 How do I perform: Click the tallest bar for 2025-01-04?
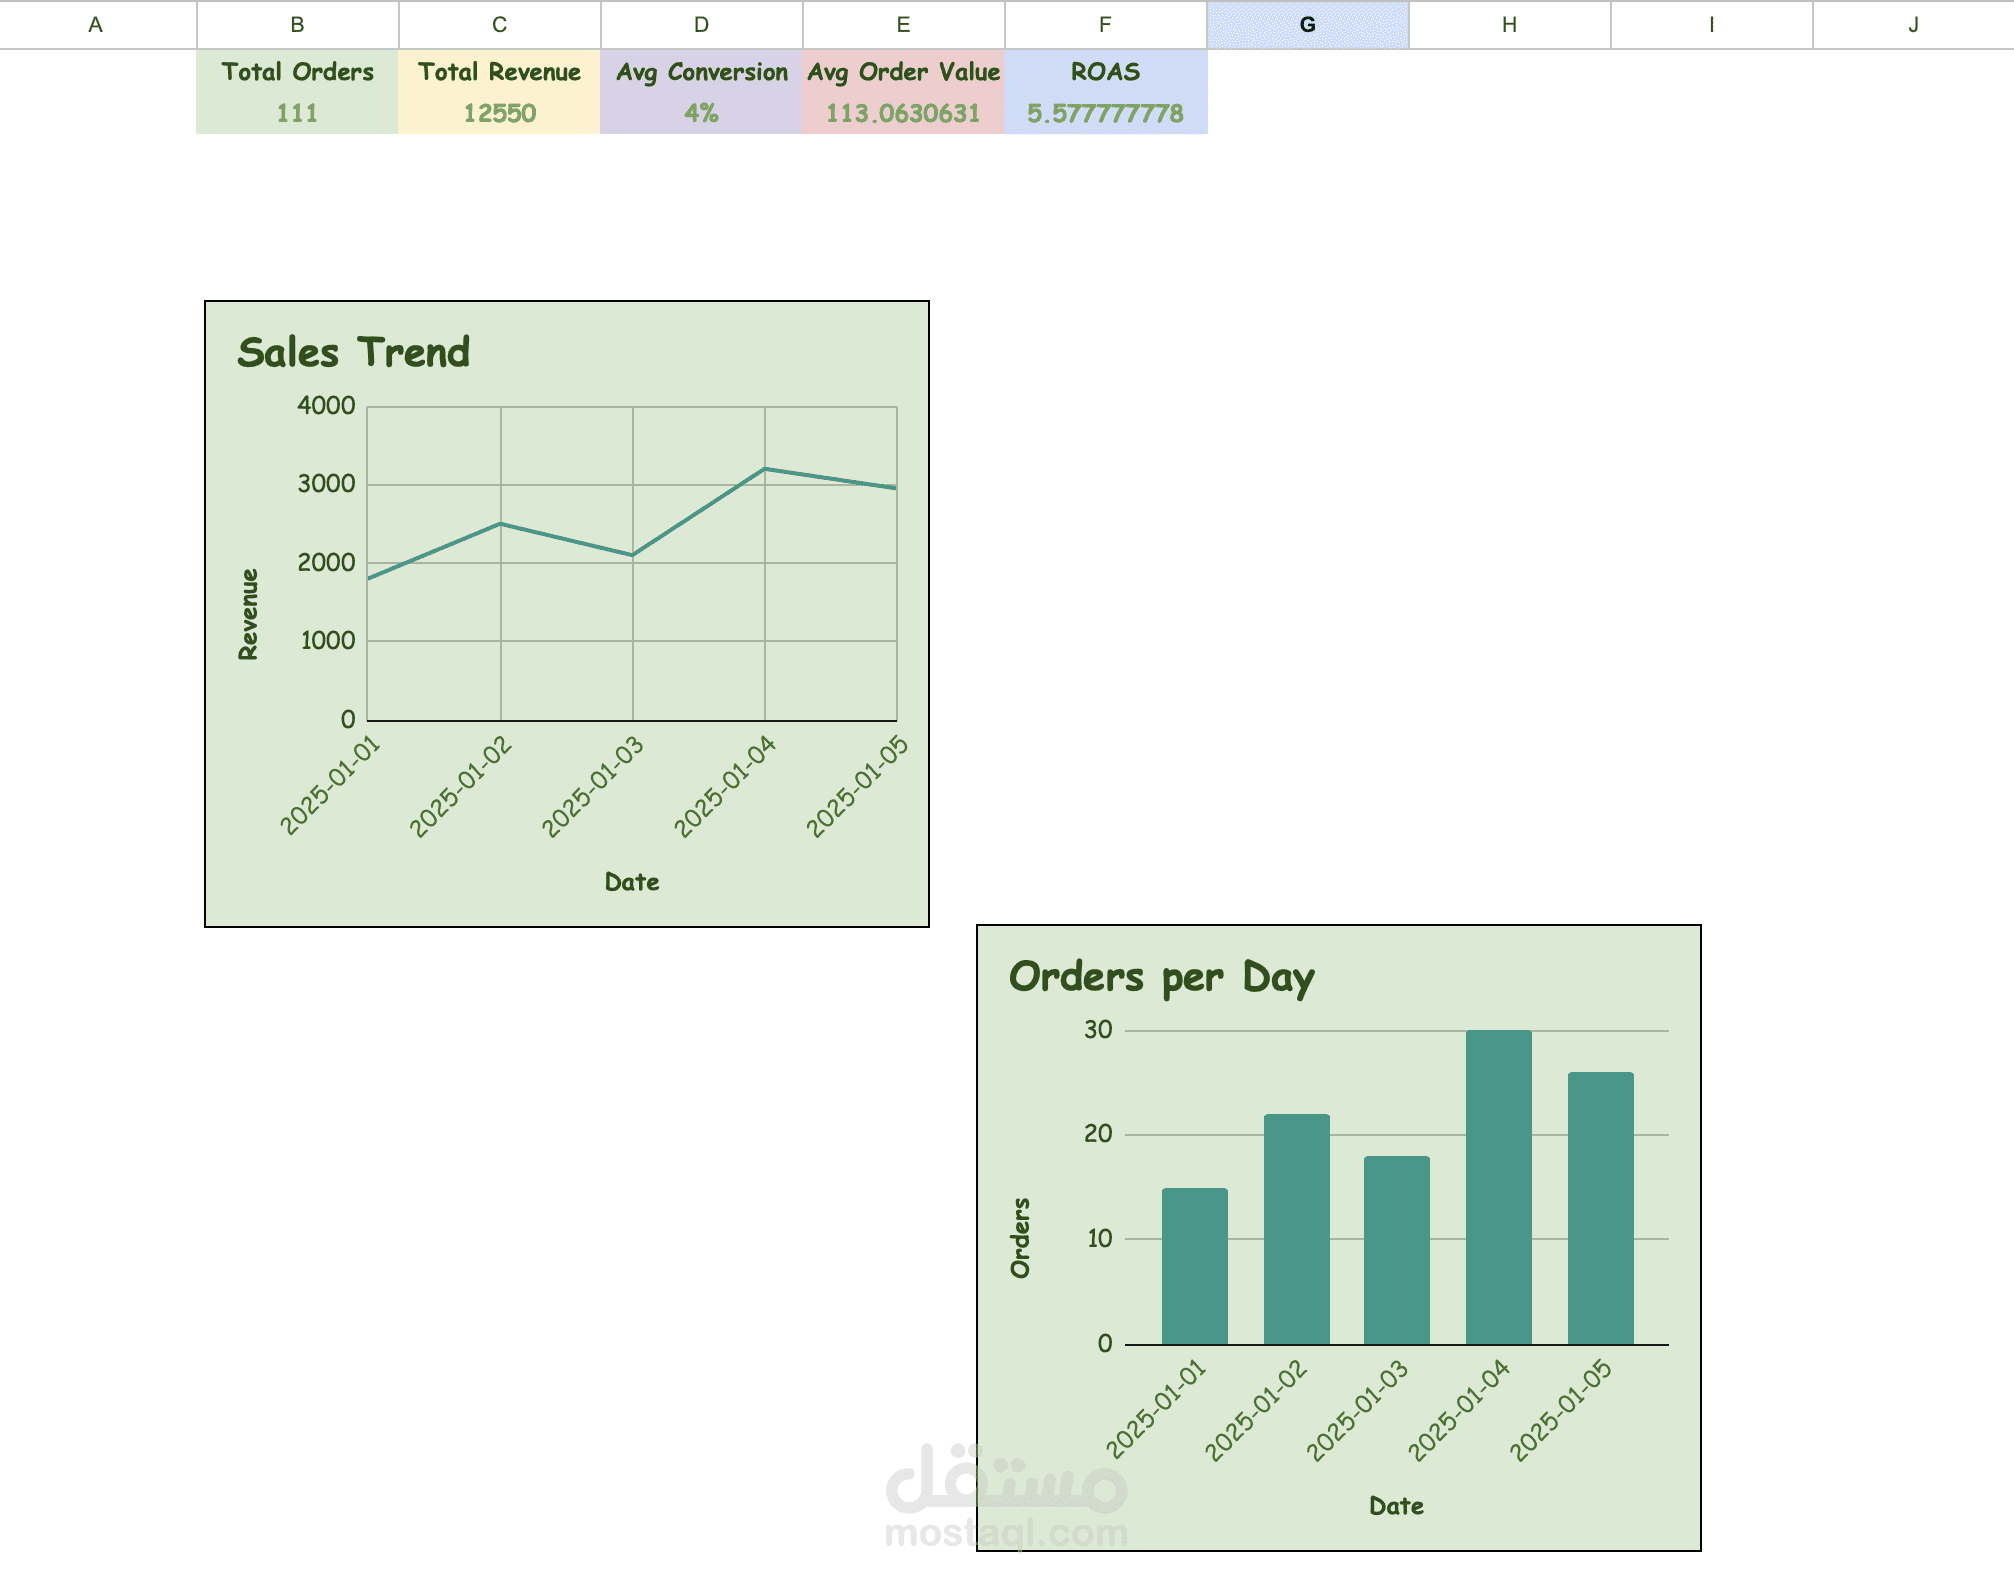(x=1499, y=1187)
